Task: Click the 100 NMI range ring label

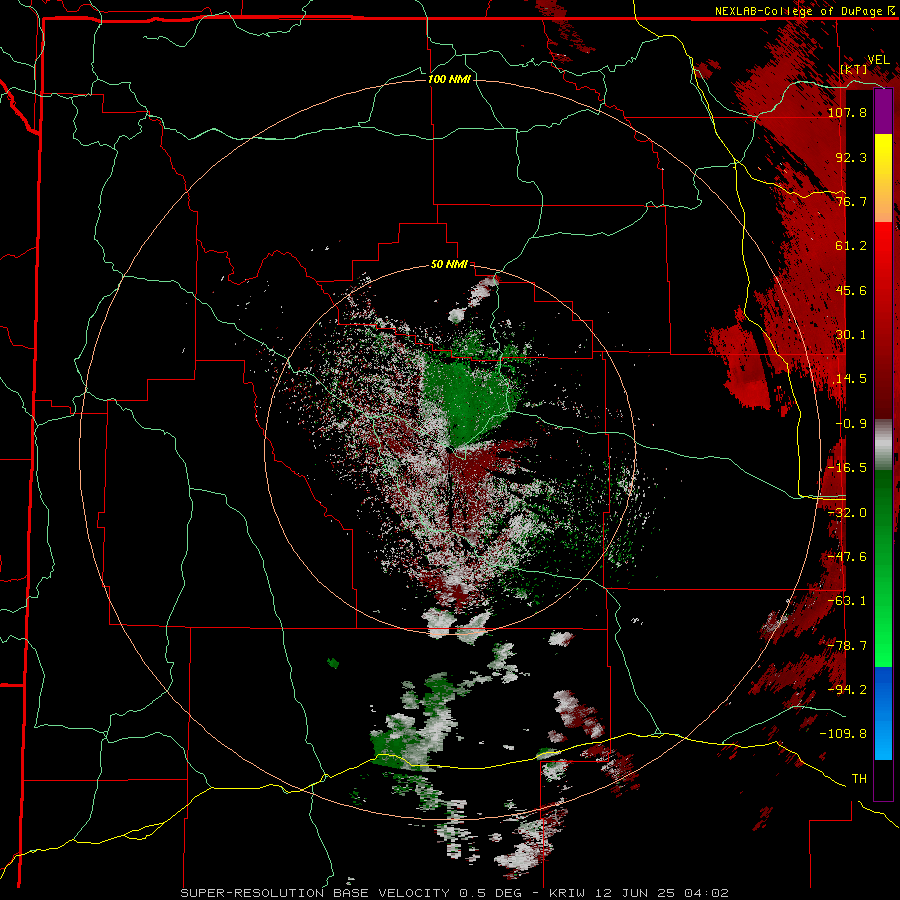Action: tap(449, 79)
